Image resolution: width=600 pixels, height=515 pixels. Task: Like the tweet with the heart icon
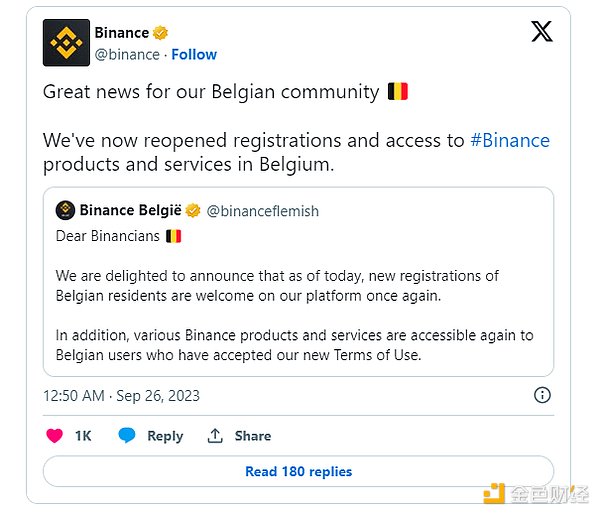coord(55,436)
